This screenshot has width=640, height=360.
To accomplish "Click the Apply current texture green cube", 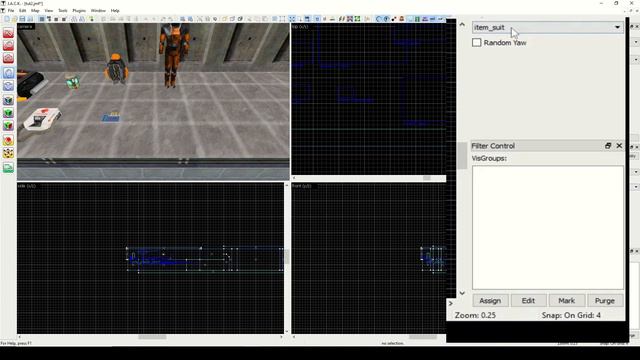I will click(8, 113).
